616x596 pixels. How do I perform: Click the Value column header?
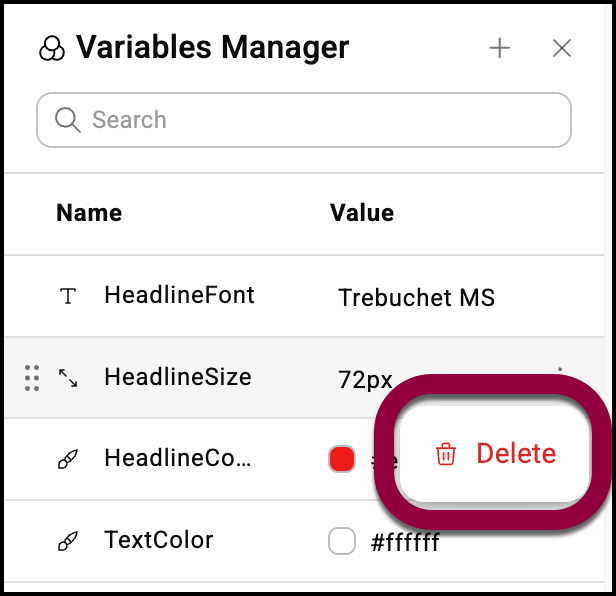click(x=361, y=212)
